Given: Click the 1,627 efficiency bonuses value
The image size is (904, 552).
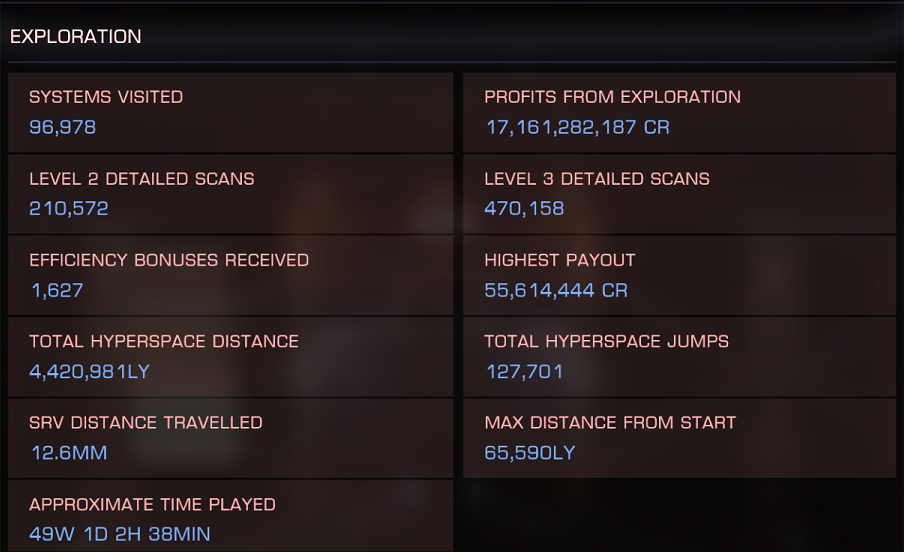Looking at the screenshot, I should (x=57, y=290).
